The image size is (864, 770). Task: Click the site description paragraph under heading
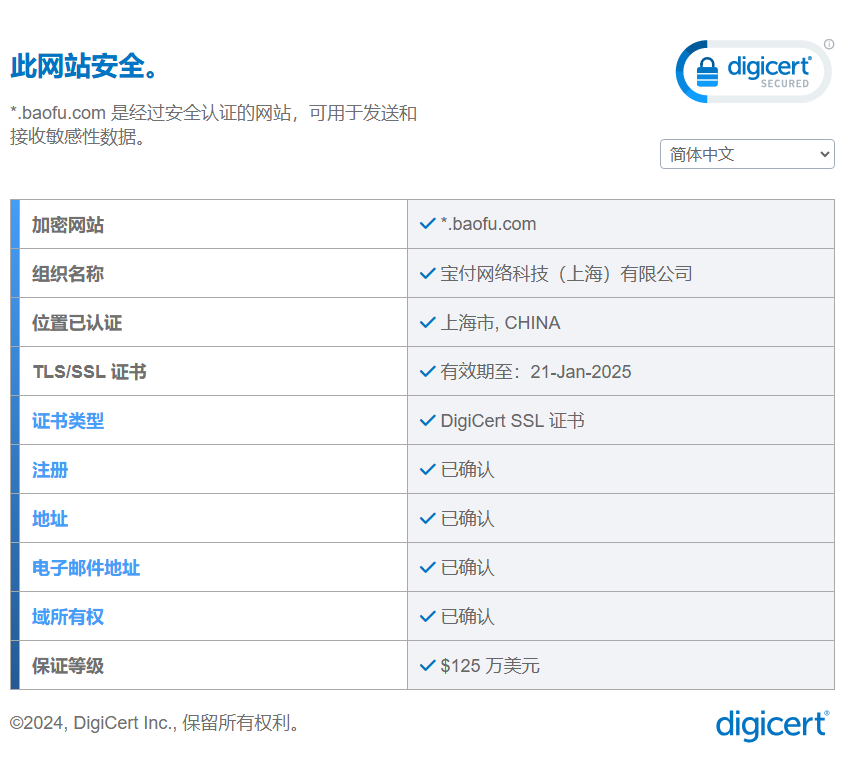pyautogui.click(x=213, y=125)
